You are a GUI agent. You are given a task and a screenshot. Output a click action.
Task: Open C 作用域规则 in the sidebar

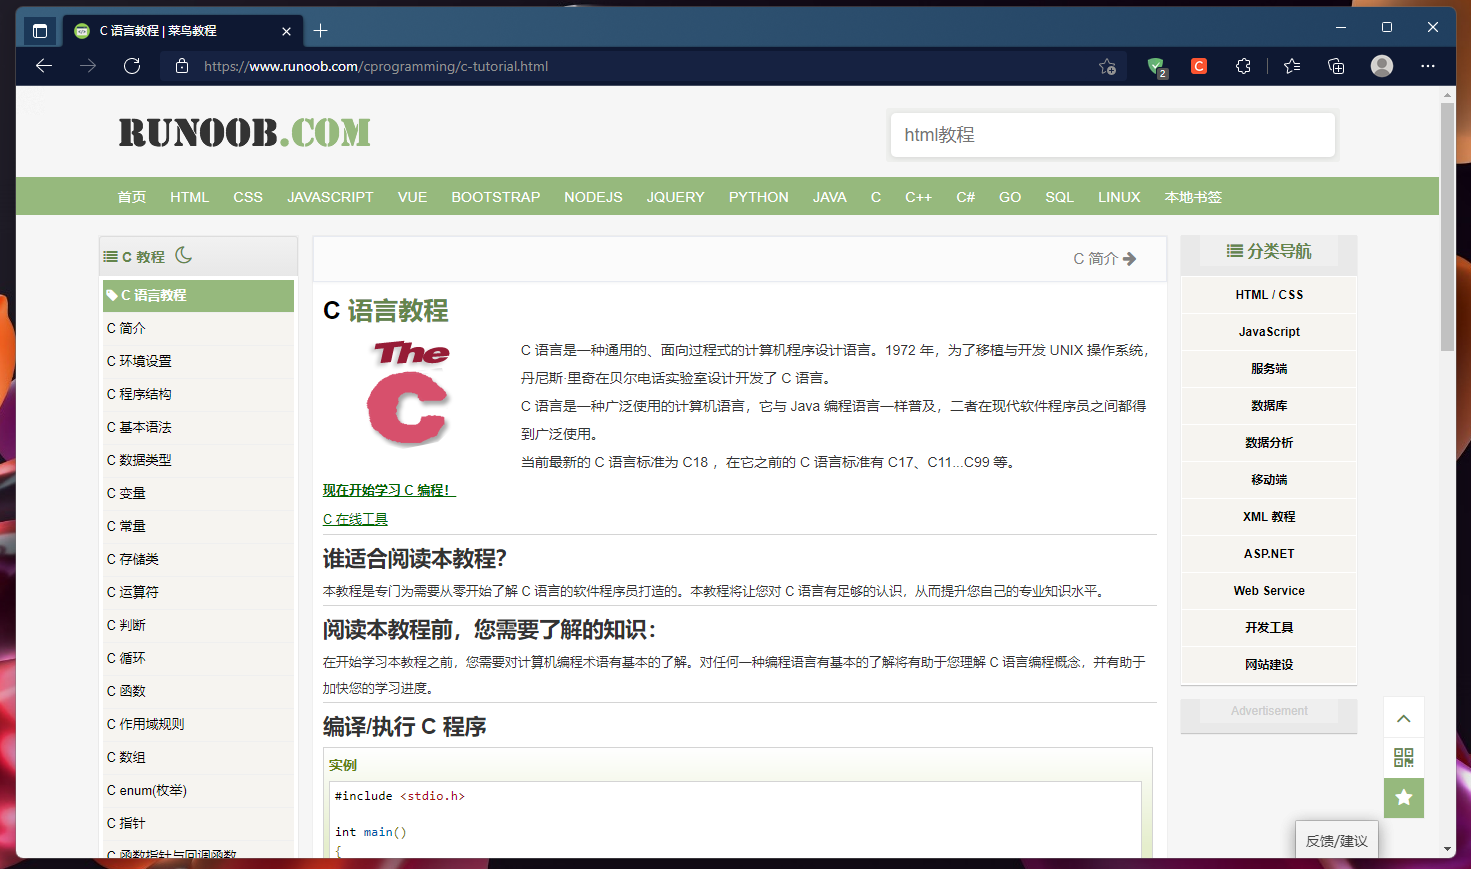[198, 724]
